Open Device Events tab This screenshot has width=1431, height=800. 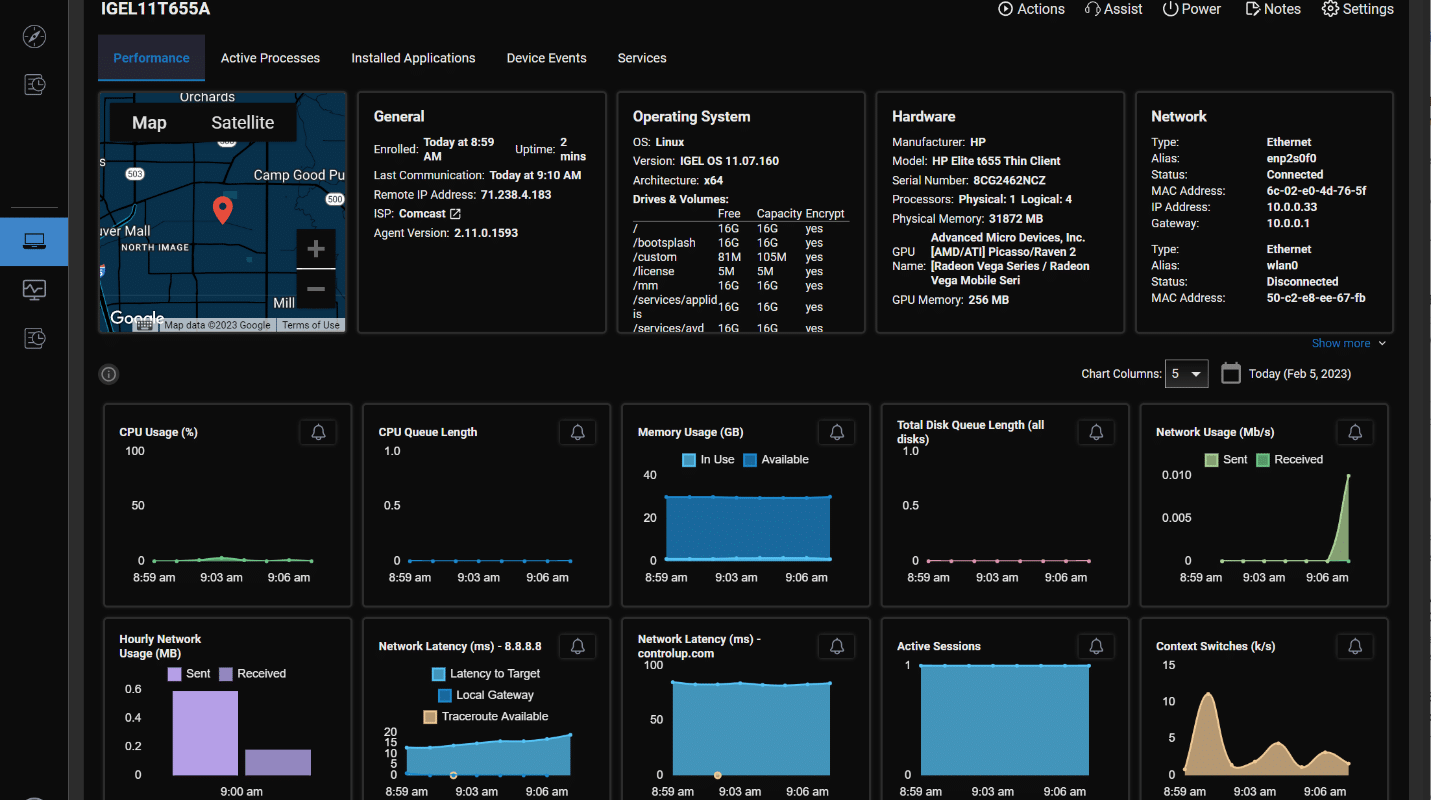(546, 58)
